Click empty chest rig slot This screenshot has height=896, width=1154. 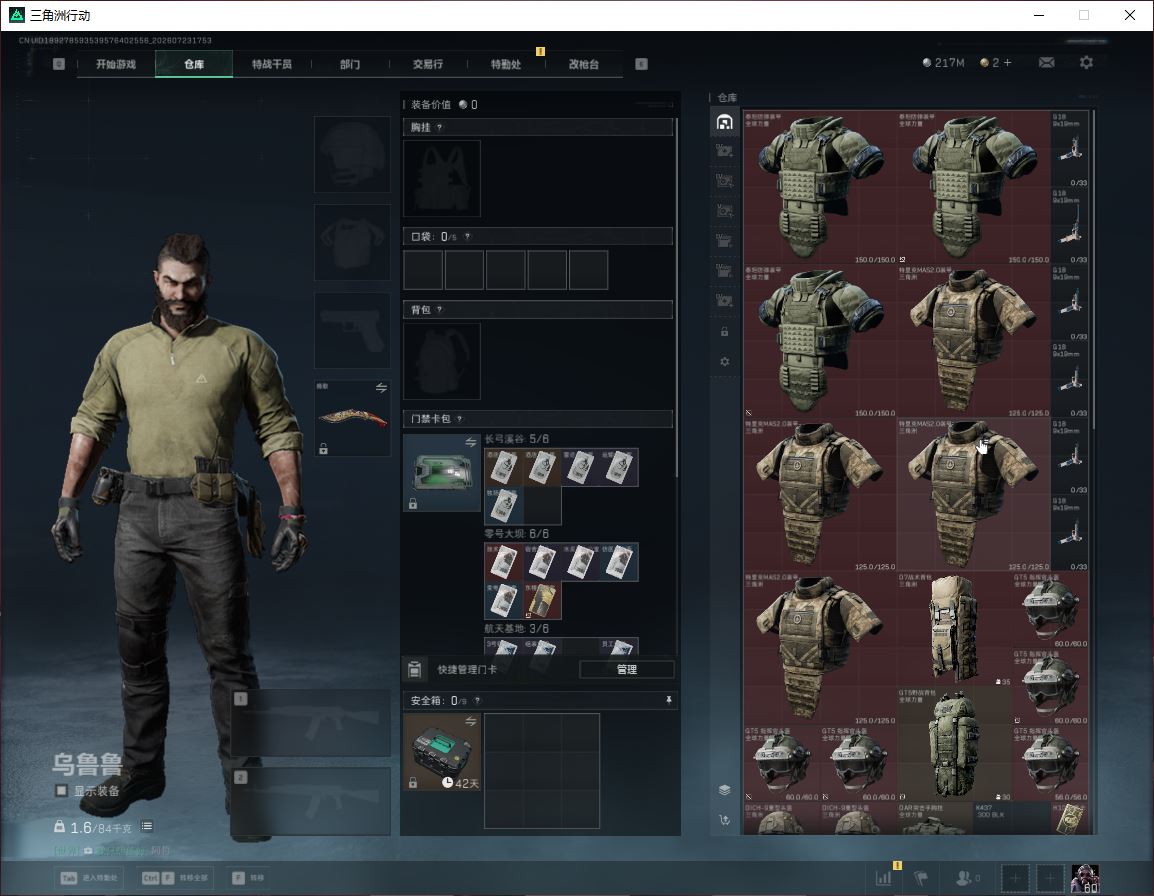[x=442, y=178]
